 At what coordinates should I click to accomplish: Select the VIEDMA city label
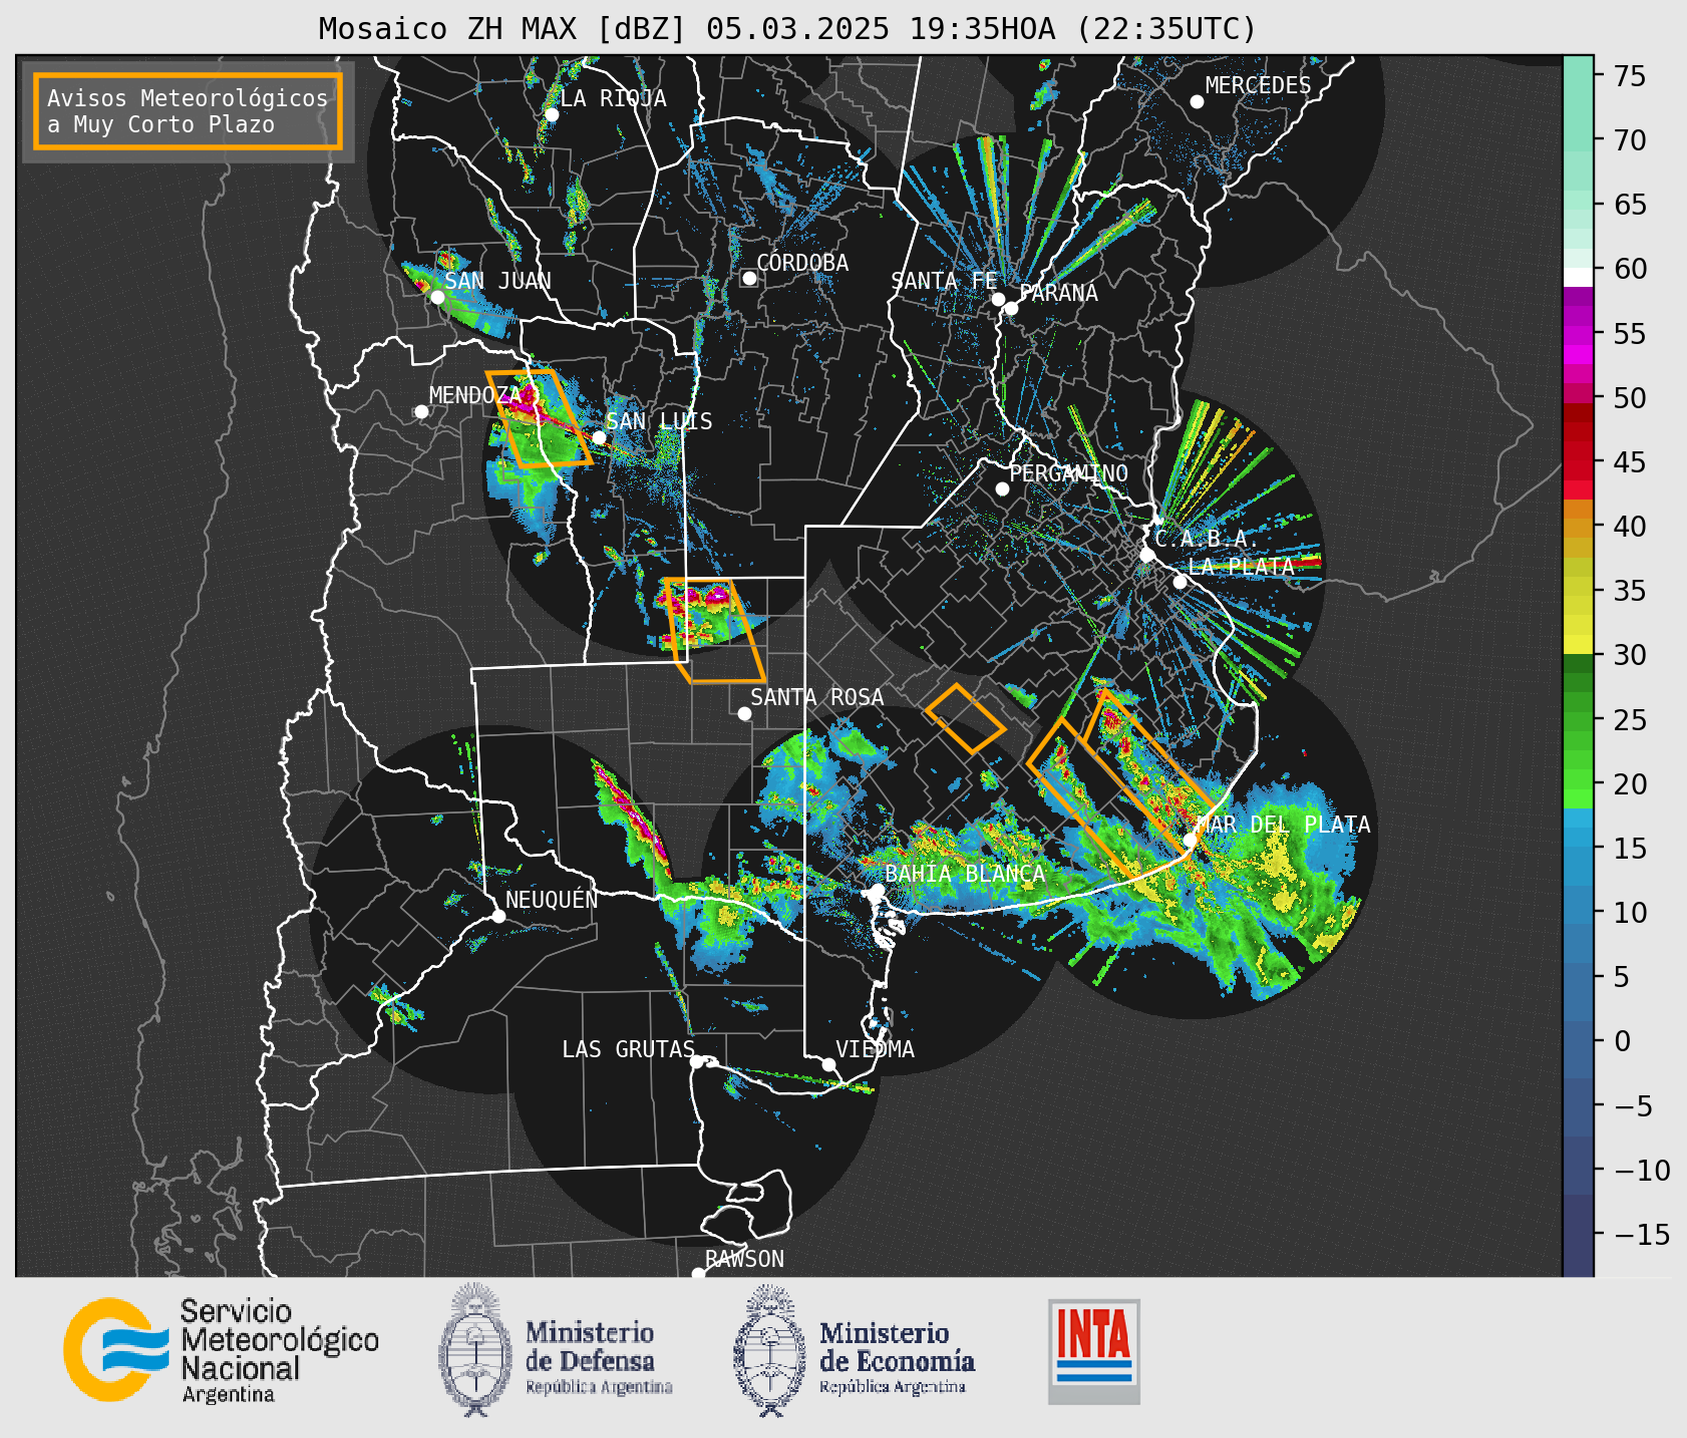point(875,1049)
